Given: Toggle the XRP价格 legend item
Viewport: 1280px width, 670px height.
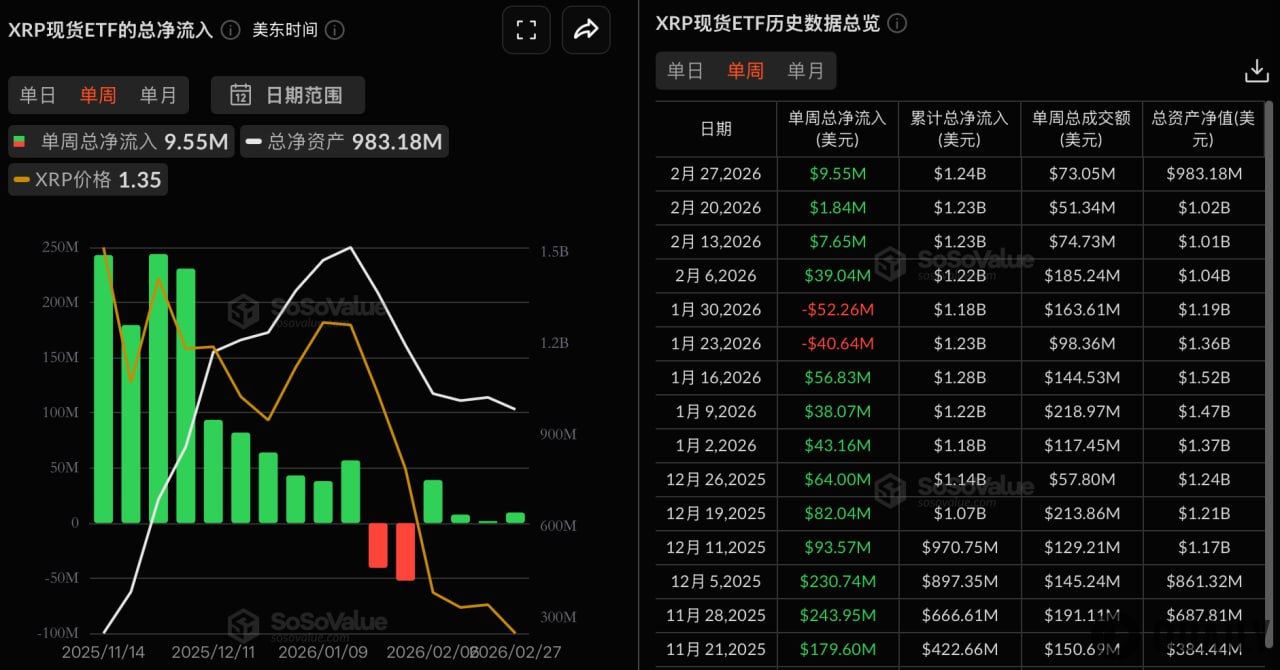Looking at the screenshot, I should click(87, 179).
